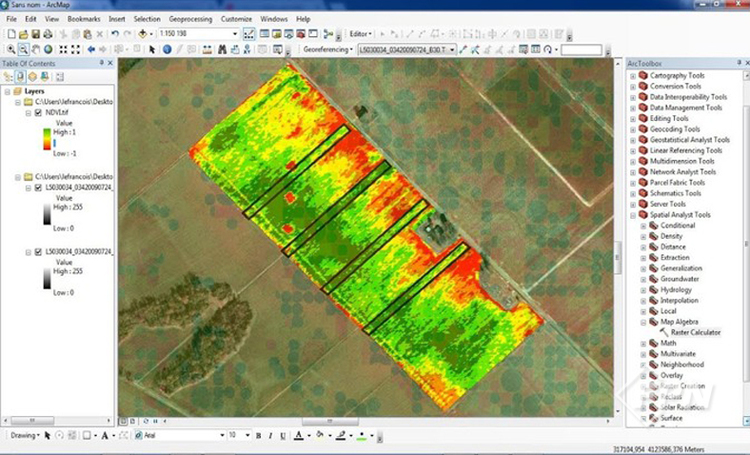Select the Zoom In tool
Viewport: 750px width, 455px height.
click(x=10, y=49)
